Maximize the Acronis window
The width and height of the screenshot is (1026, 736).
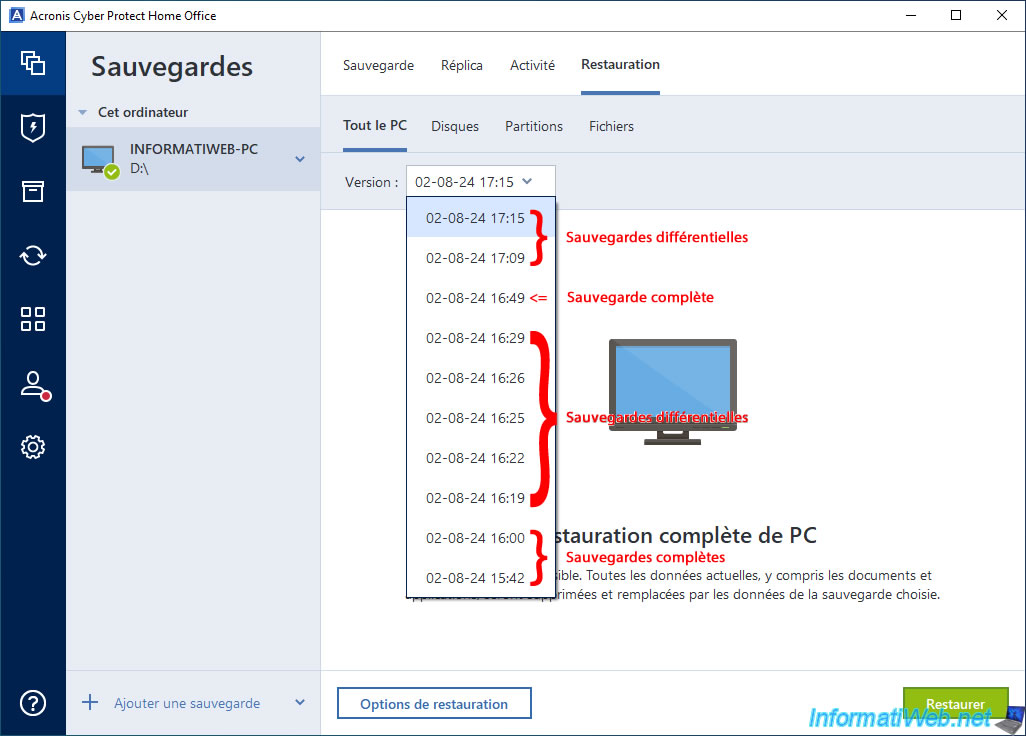pyautogui.click(x=956, y=15)
